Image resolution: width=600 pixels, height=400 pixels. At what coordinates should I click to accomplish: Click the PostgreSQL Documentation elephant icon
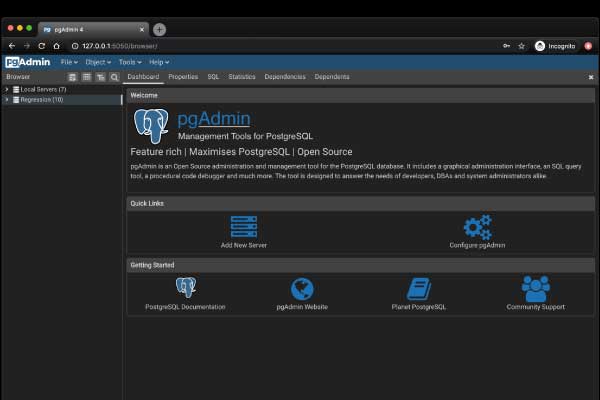186,287
